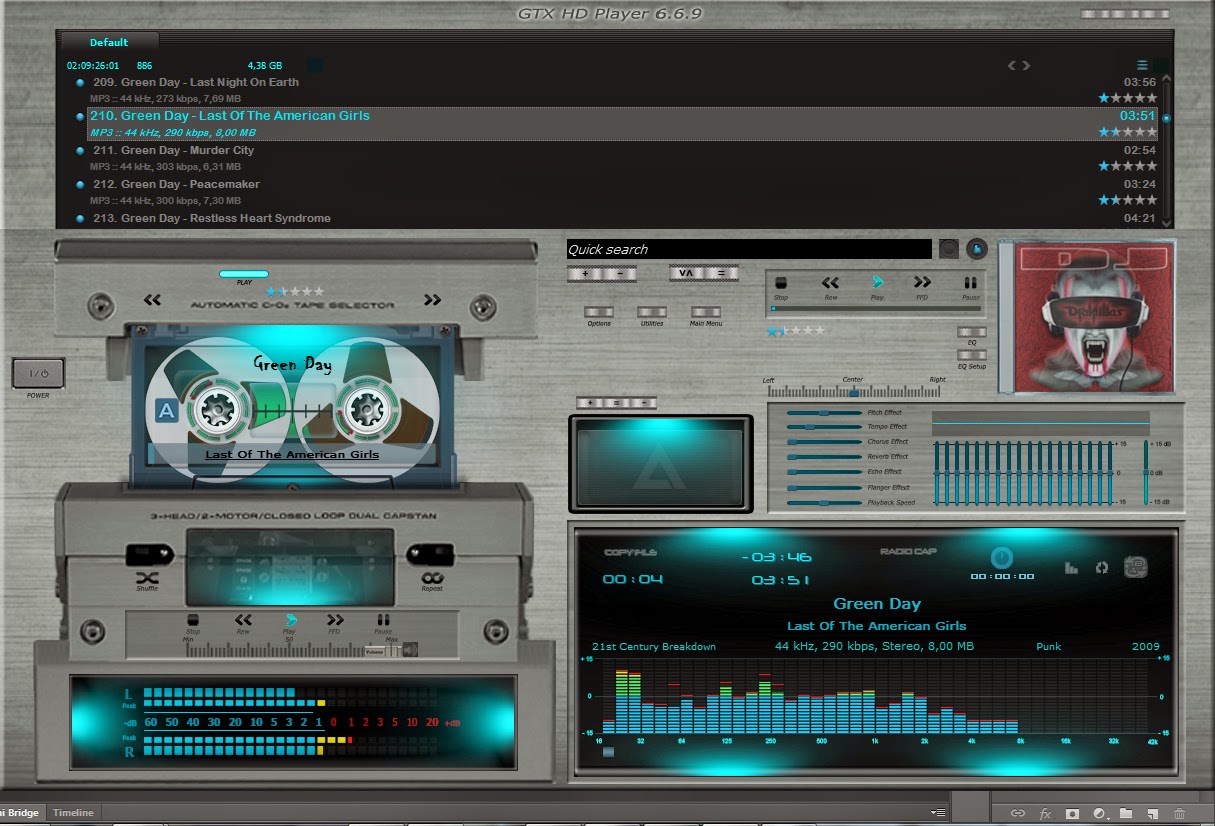Stop playback from the panel under Quick search
Image resolution: width=1215 pixels, height=826 pixels.
coord(781,283)
